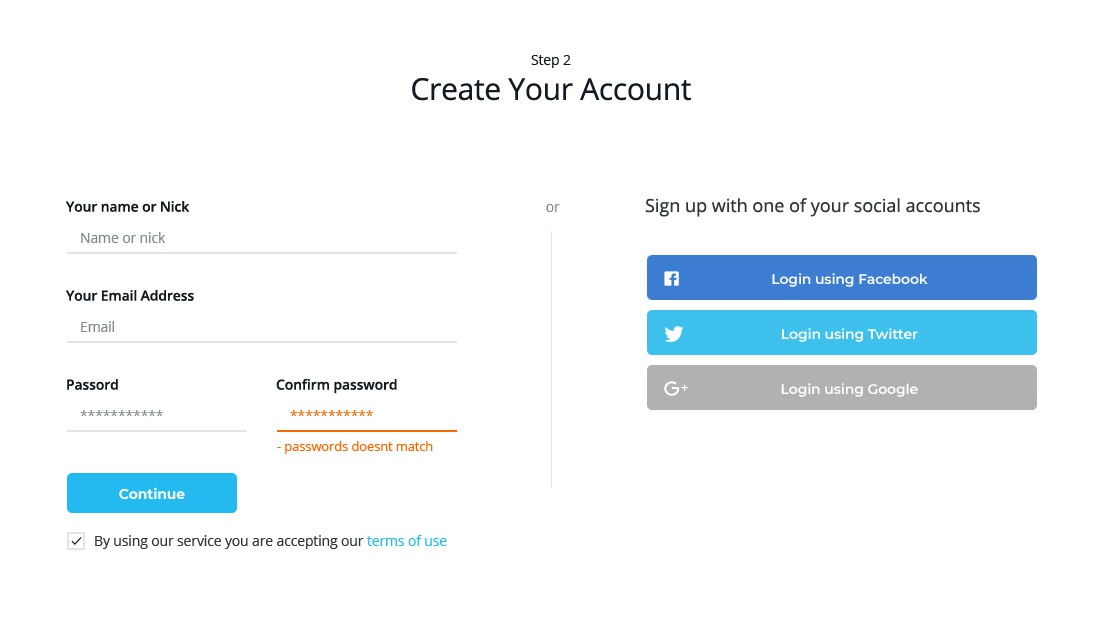Viewport: 1098px width, 627px height.
Task: Click the Google Plus icon
Action: 676,389
